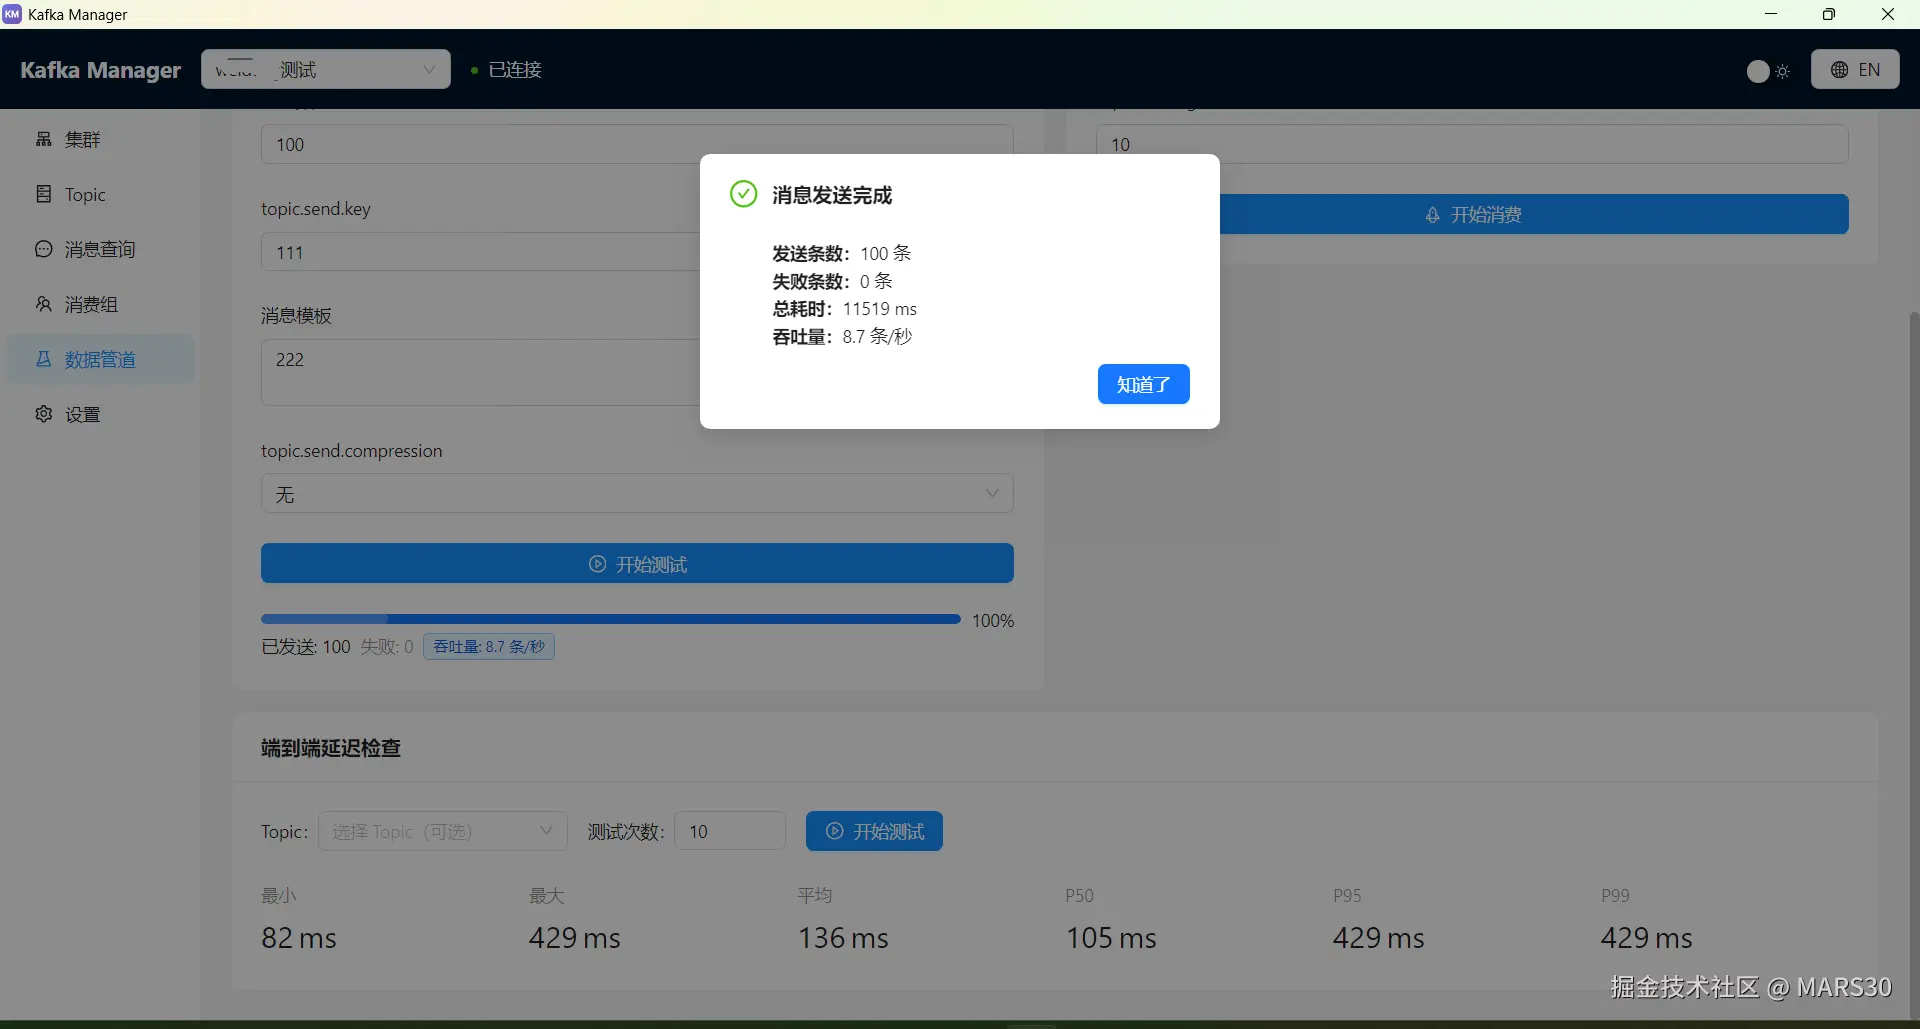This screenshot has width=1920, height=1029.
Task: Open 集群 in the sidebar
Action: pyautogui.click(x=100, y=139)
